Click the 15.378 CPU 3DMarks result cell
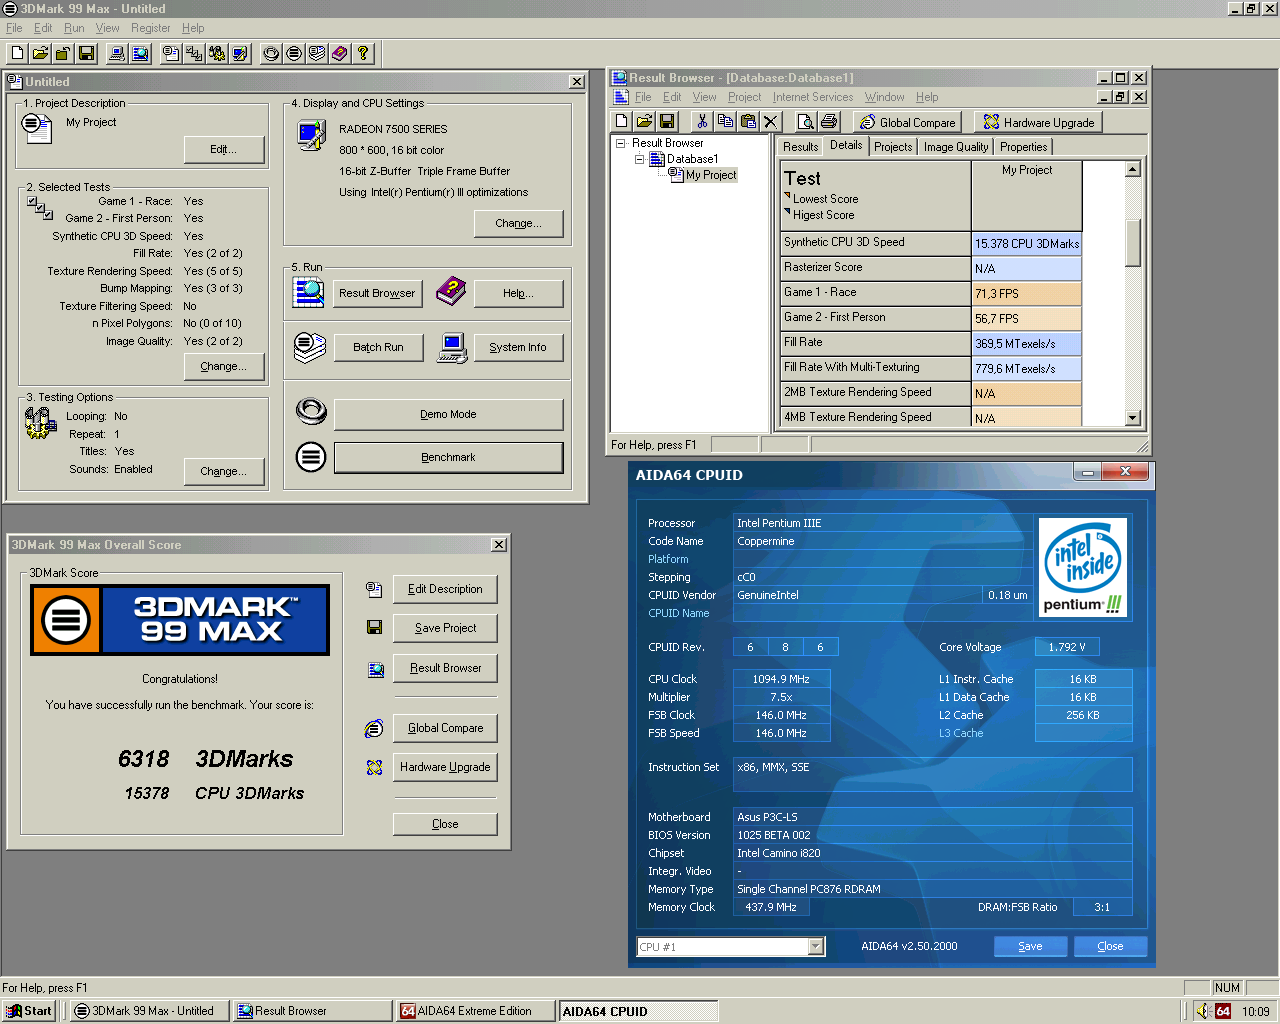The height and width of the screenshot is (1024, 1280). (1027, 243)
